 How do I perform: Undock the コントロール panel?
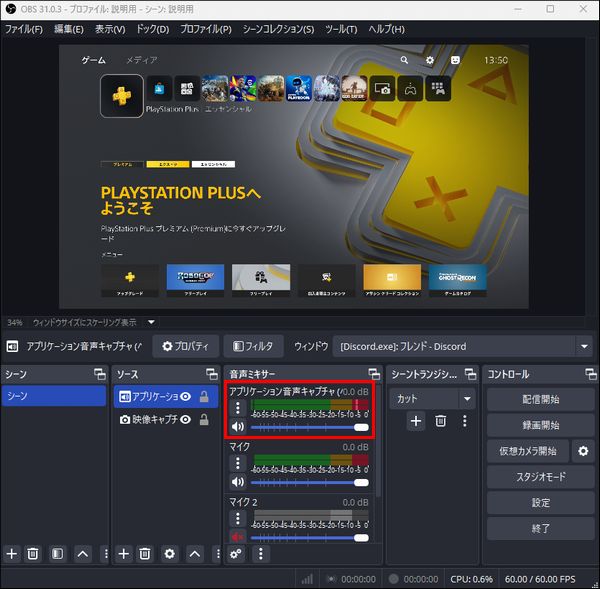click(x=591, y=374)
